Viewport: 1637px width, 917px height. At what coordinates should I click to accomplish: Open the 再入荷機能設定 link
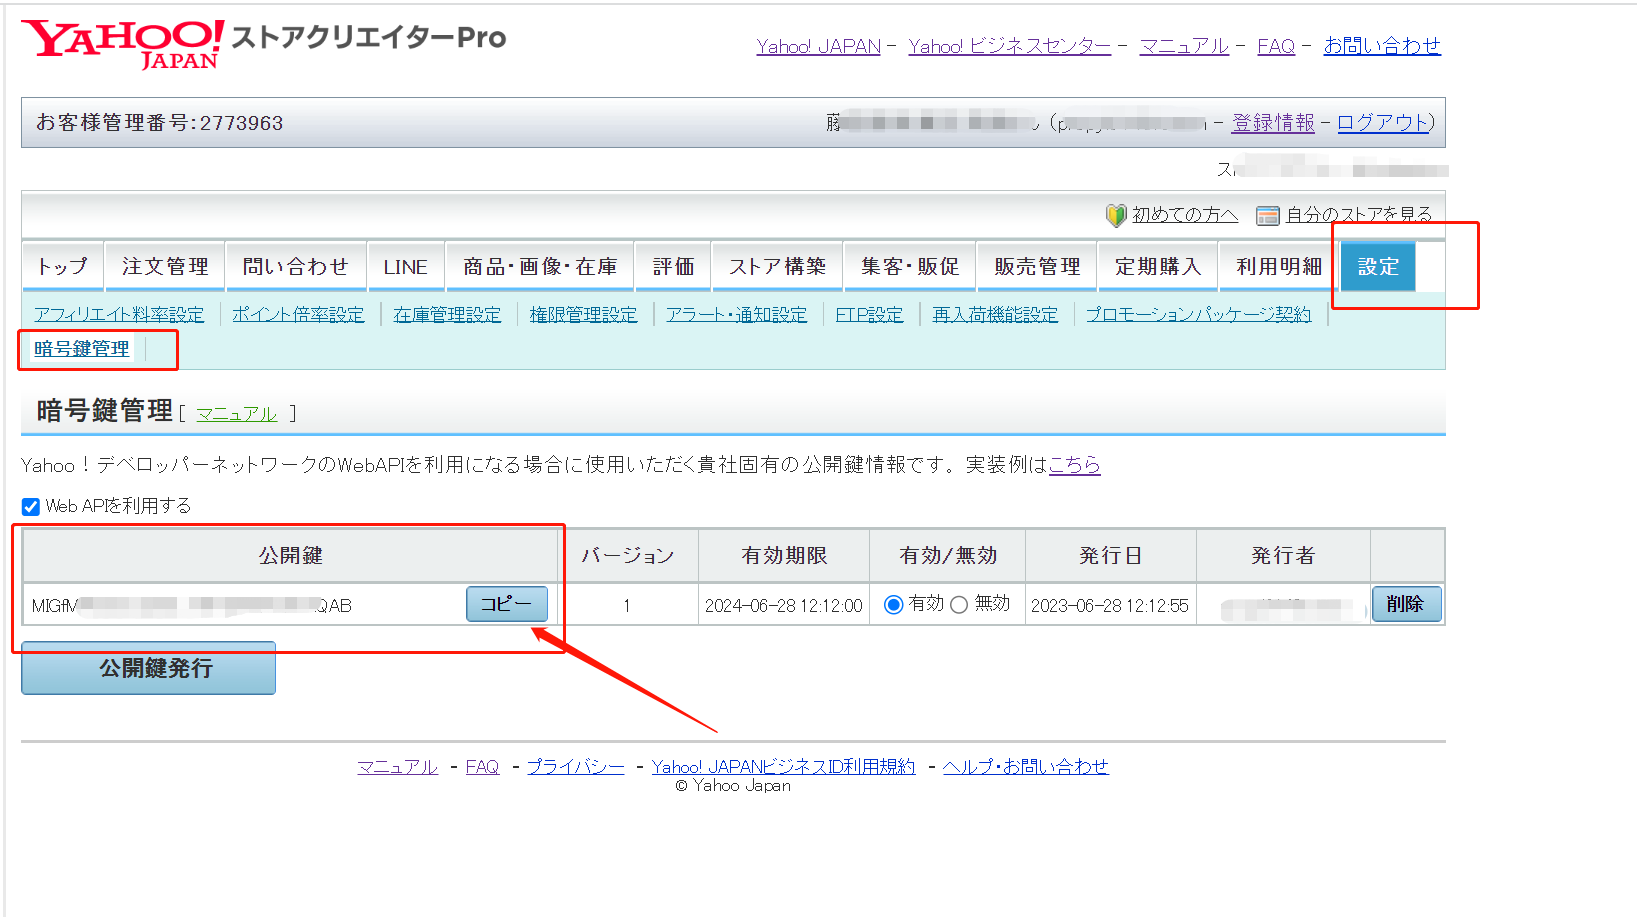(x=995, y=314)
